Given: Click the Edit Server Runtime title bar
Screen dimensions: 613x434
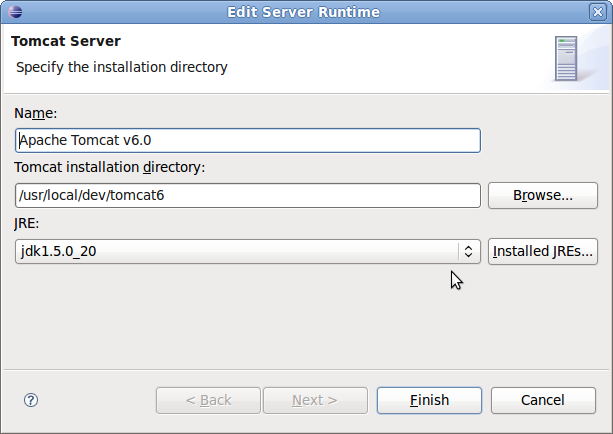Looking at the screenshot, I should coord(303,12).
